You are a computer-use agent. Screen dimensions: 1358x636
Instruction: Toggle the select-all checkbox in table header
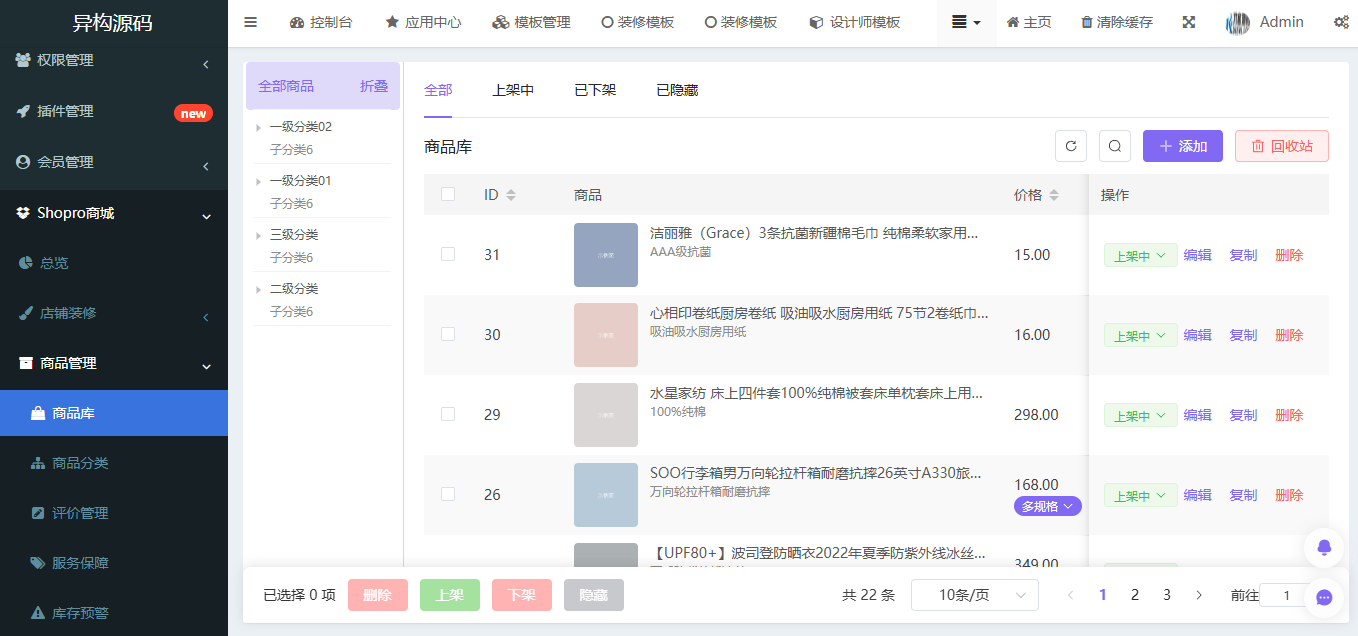point(448,194)
